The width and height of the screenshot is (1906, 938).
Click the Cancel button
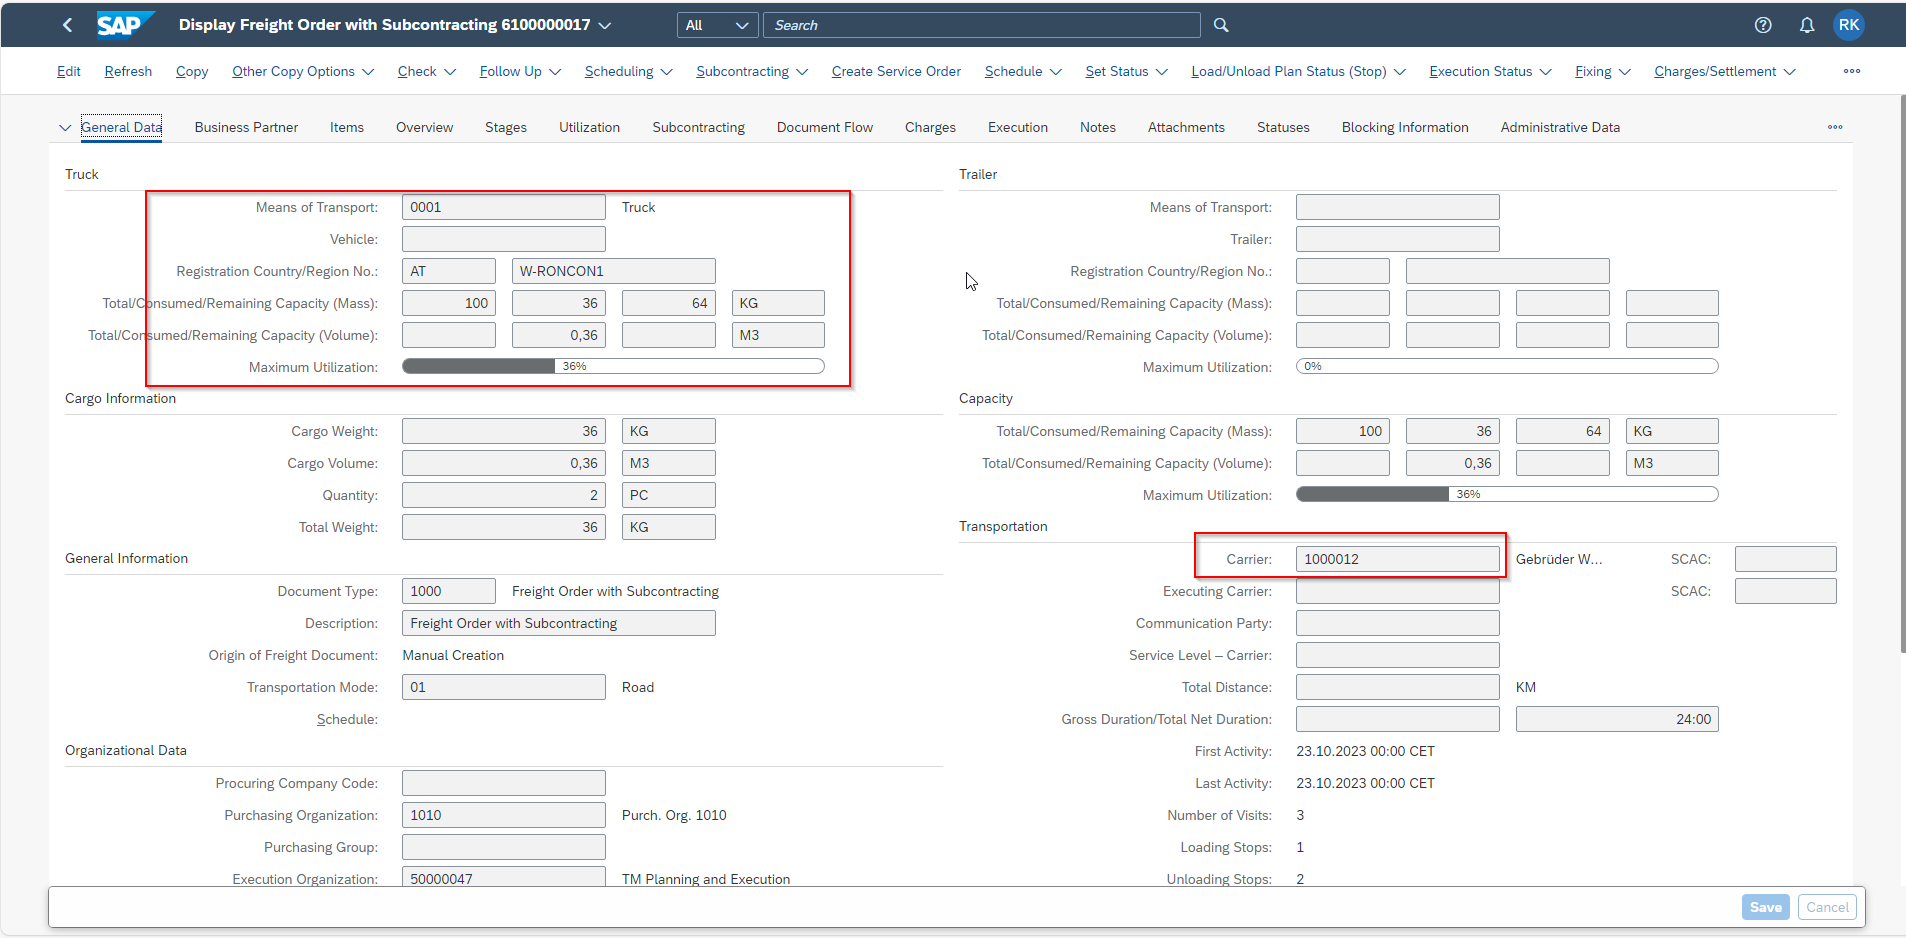point(1827,907)
